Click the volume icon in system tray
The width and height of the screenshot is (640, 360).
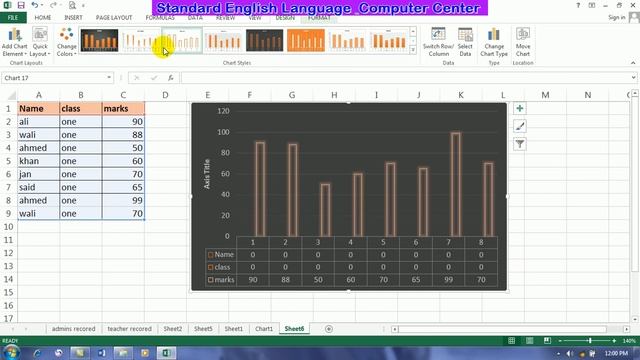click(570, 353)
